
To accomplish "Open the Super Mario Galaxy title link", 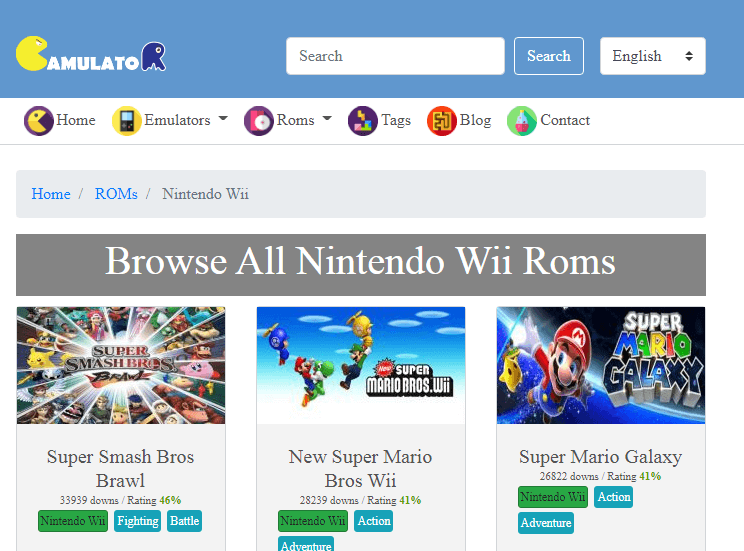I will (601, 457).
